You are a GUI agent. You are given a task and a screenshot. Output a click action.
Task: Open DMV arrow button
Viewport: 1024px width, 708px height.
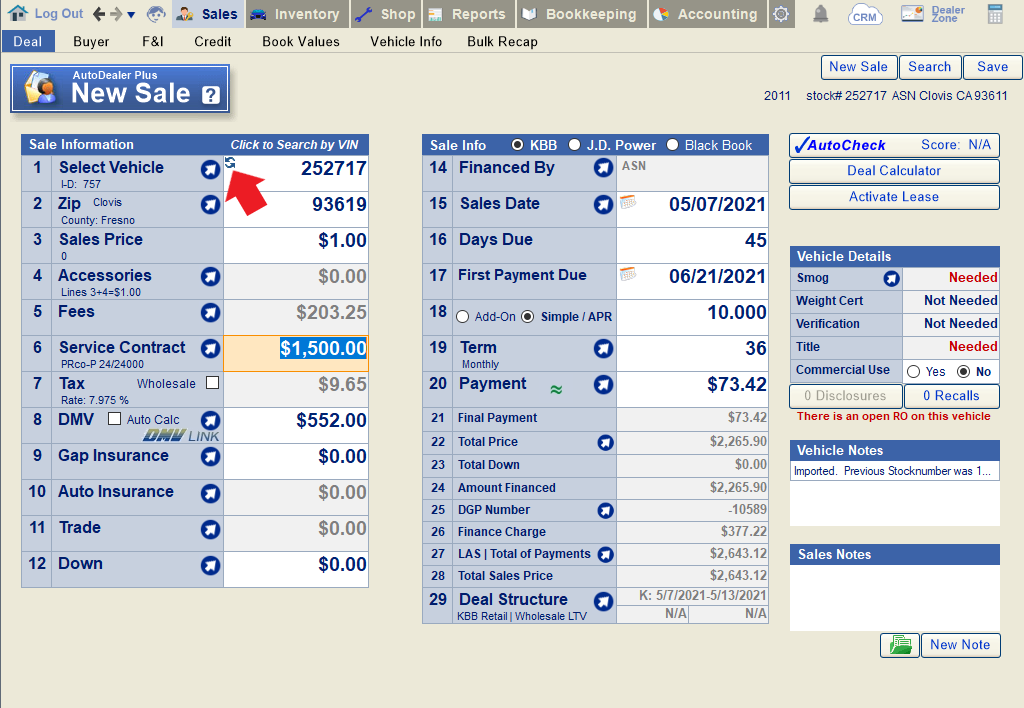pos(210,420)
